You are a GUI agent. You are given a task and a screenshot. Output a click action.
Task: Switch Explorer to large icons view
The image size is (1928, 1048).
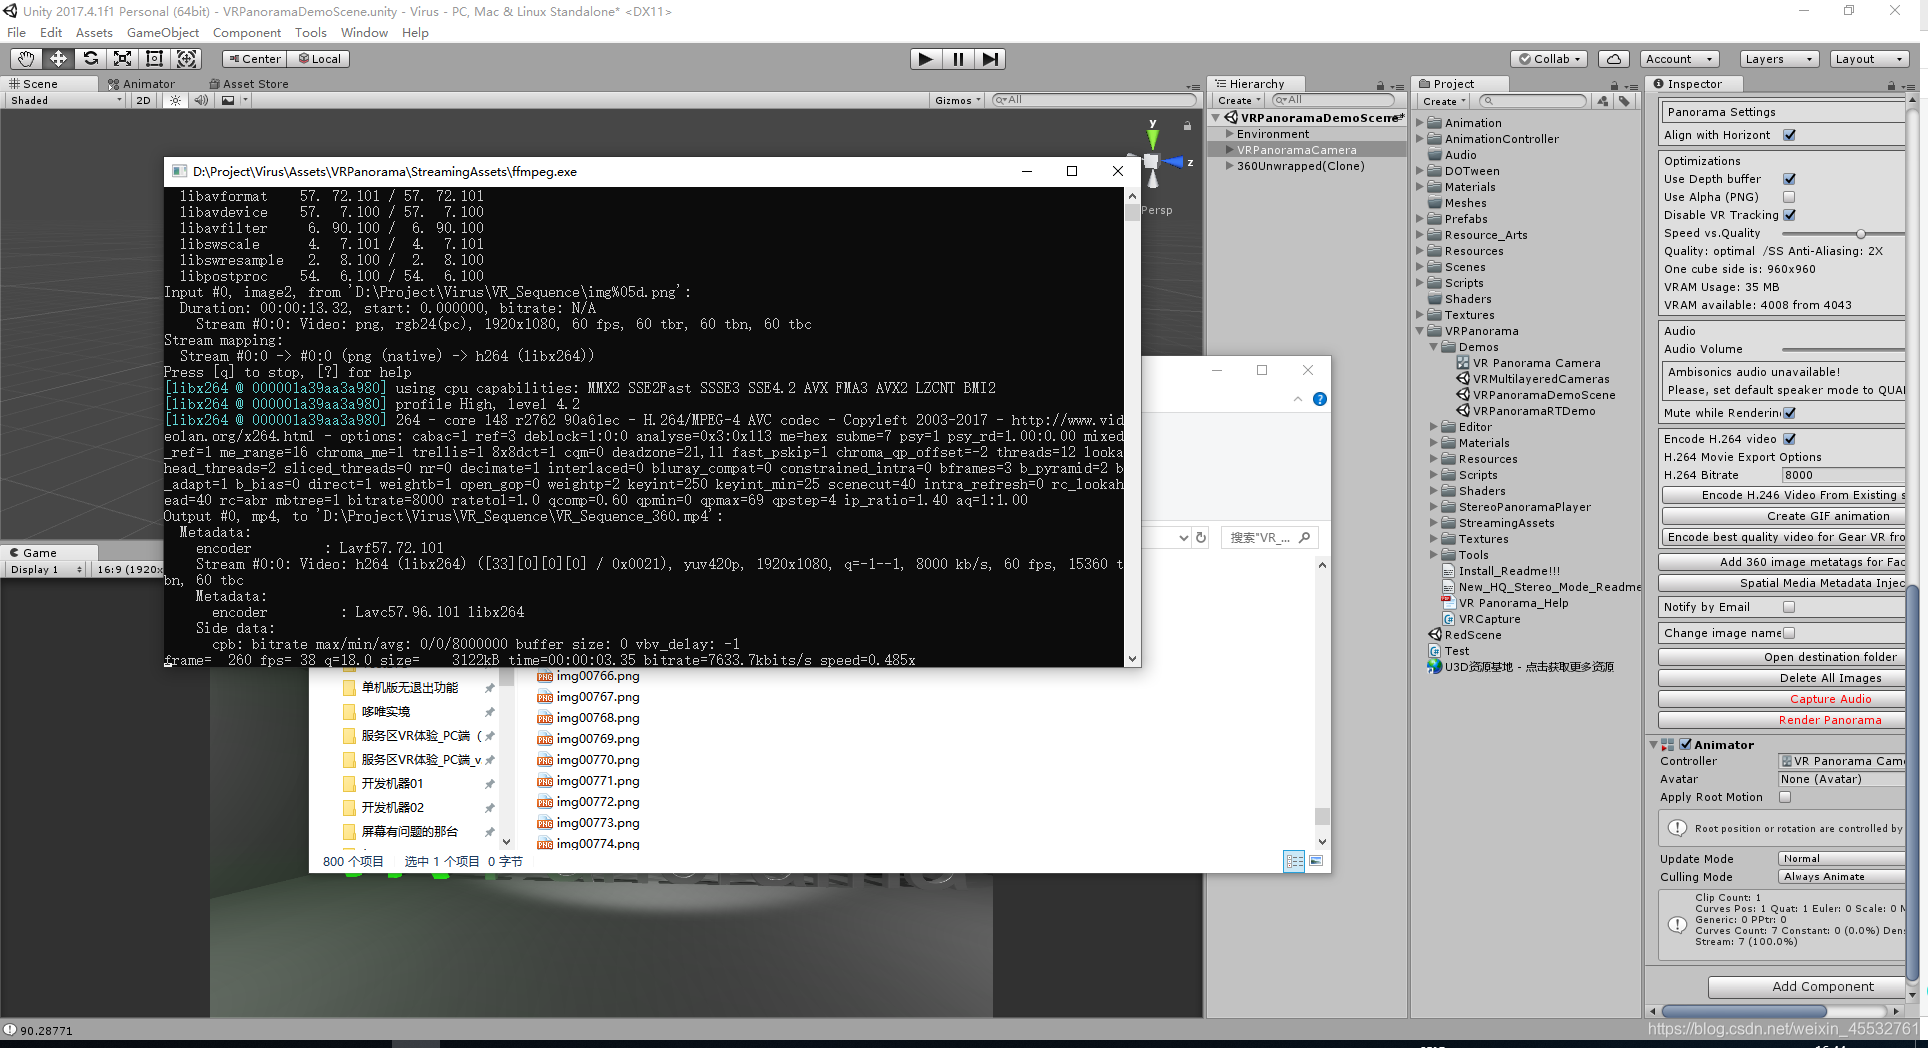(x=1316, y=861)
